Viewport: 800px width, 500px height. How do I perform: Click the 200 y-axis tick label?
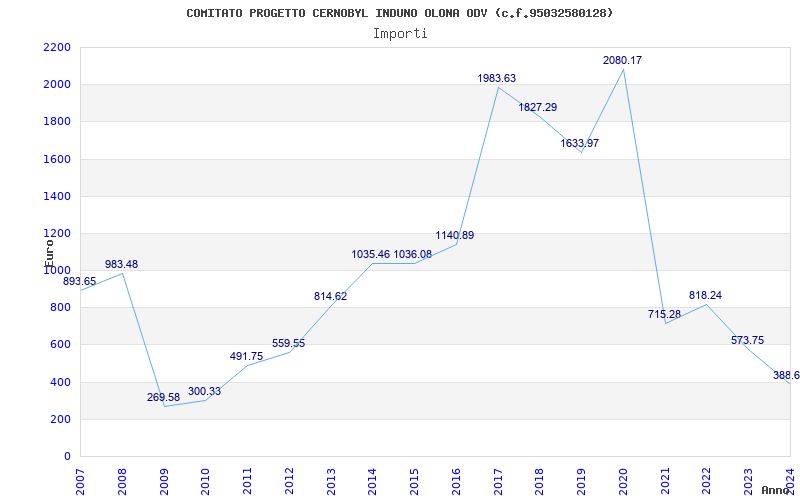point(61,419)
